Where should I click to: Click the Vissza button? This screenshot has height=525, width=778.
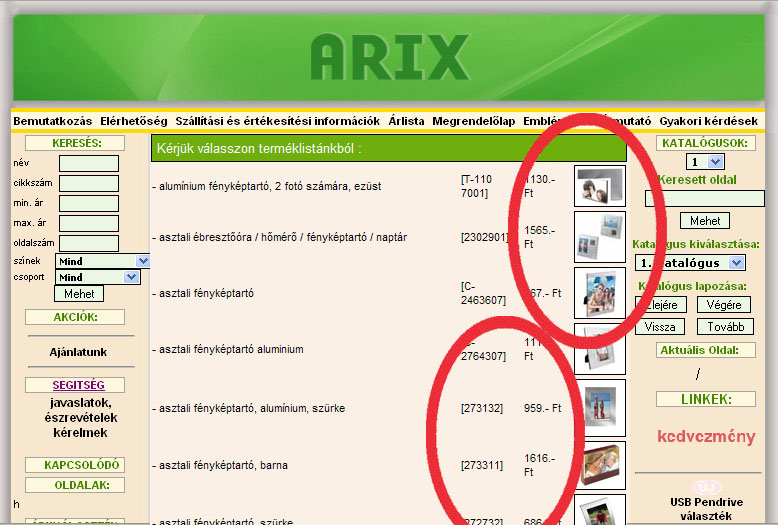(x=660, y=327)
